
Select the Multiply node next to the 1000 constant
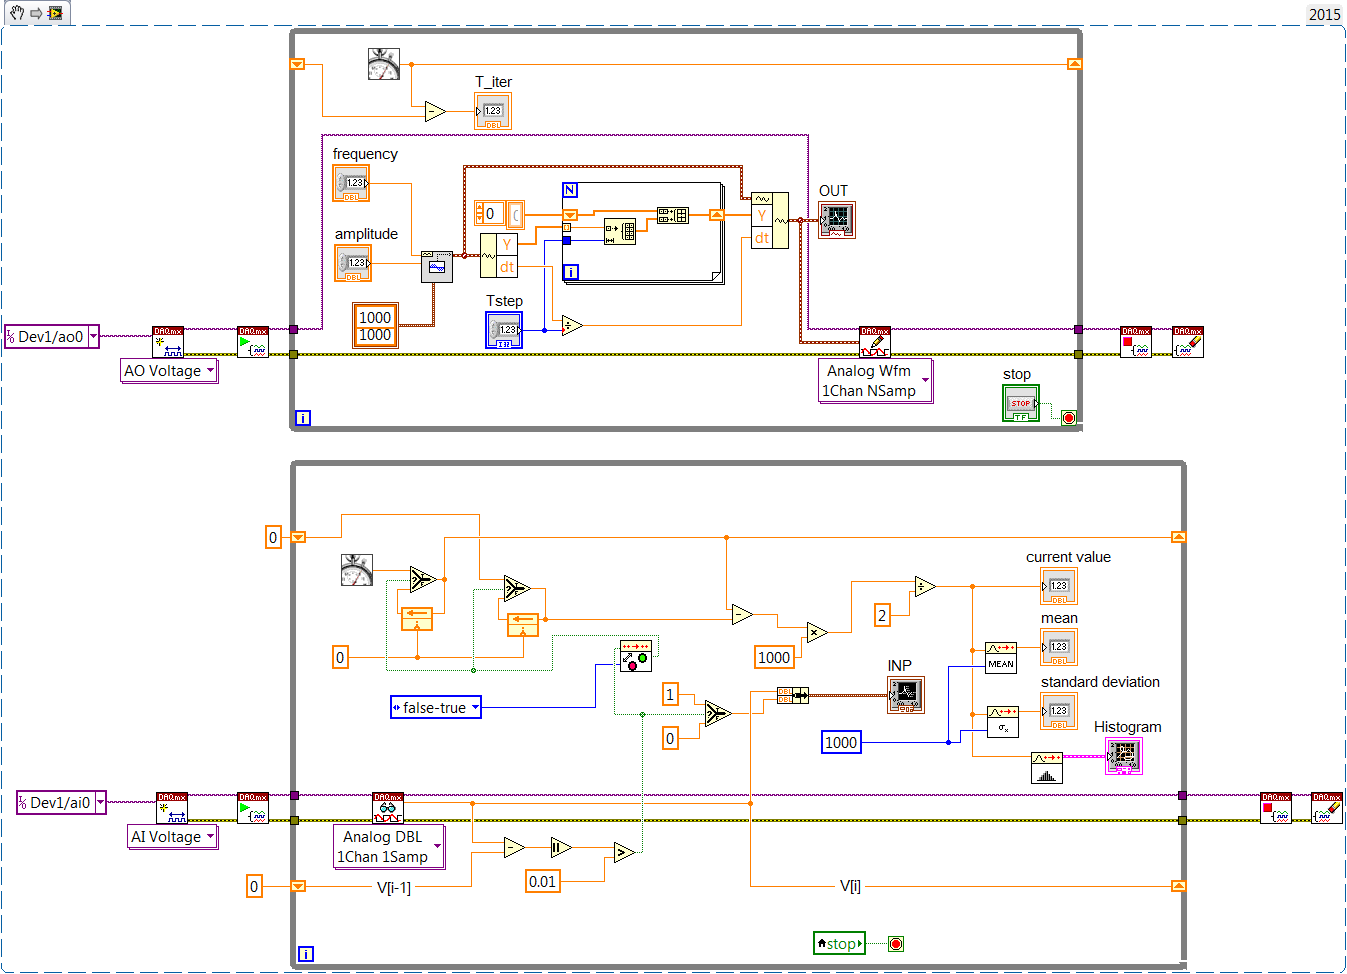(817, 632)
